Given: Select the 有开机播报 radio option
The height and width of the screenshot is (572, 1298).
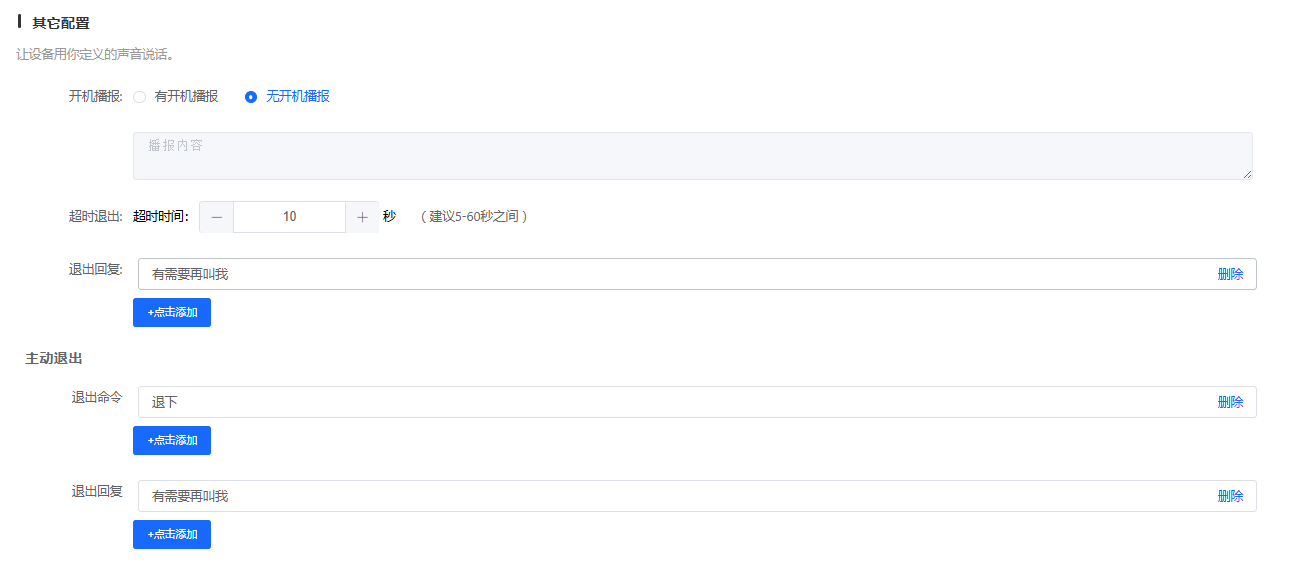Looking at the screenshot, I should coord(140,97).
